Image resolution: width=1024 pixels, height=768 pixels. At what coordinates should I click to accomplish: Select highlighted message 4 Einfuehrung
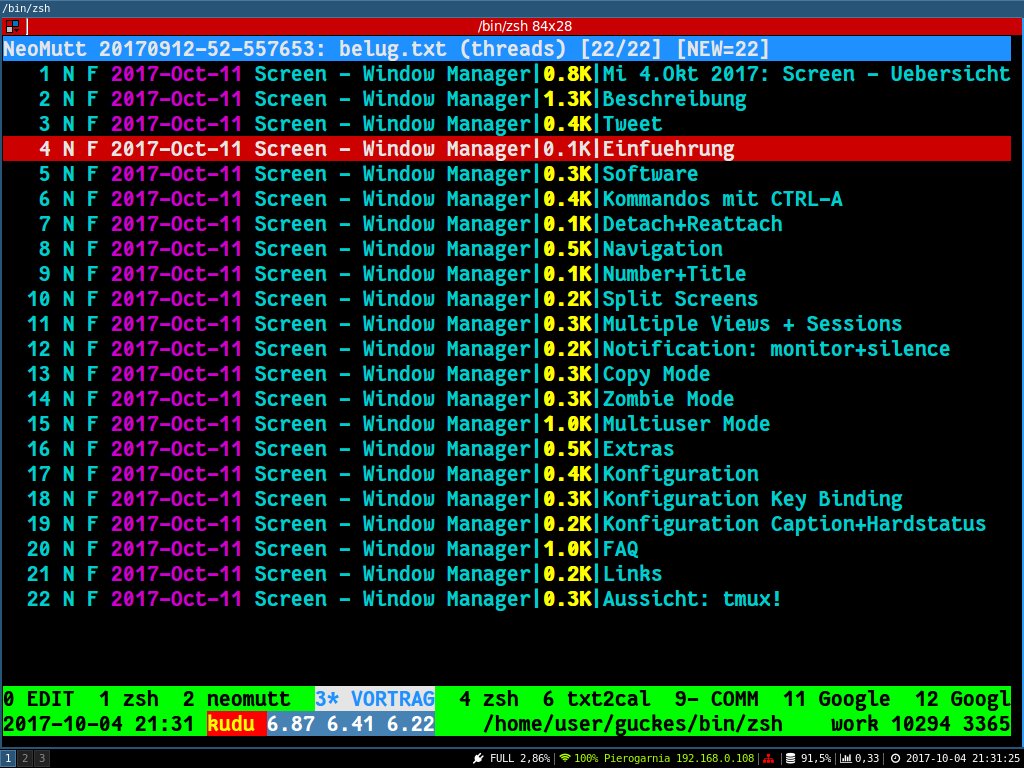[x=506, y=149]
